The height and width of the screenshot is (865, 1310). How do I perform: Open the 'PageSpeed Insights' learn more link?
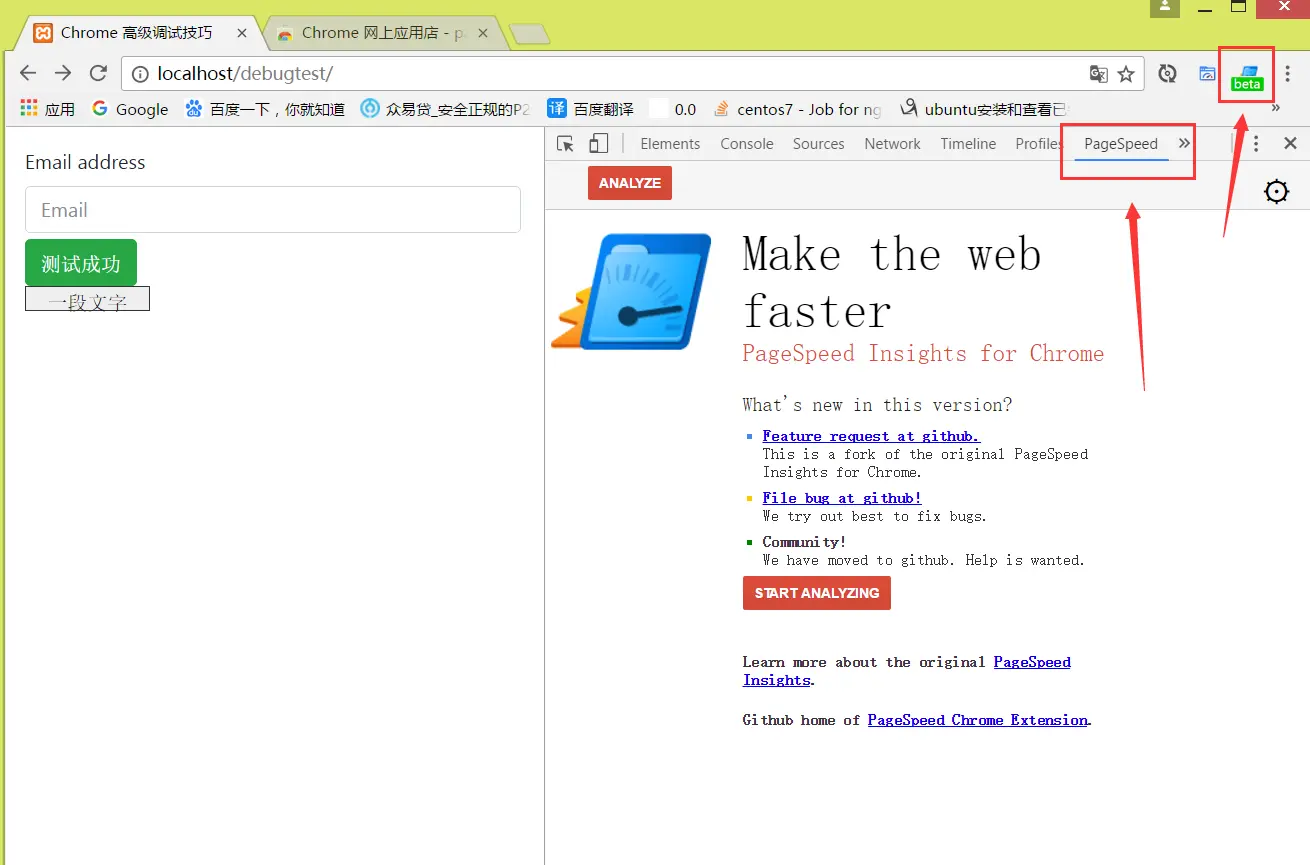(x=907, y=671)
